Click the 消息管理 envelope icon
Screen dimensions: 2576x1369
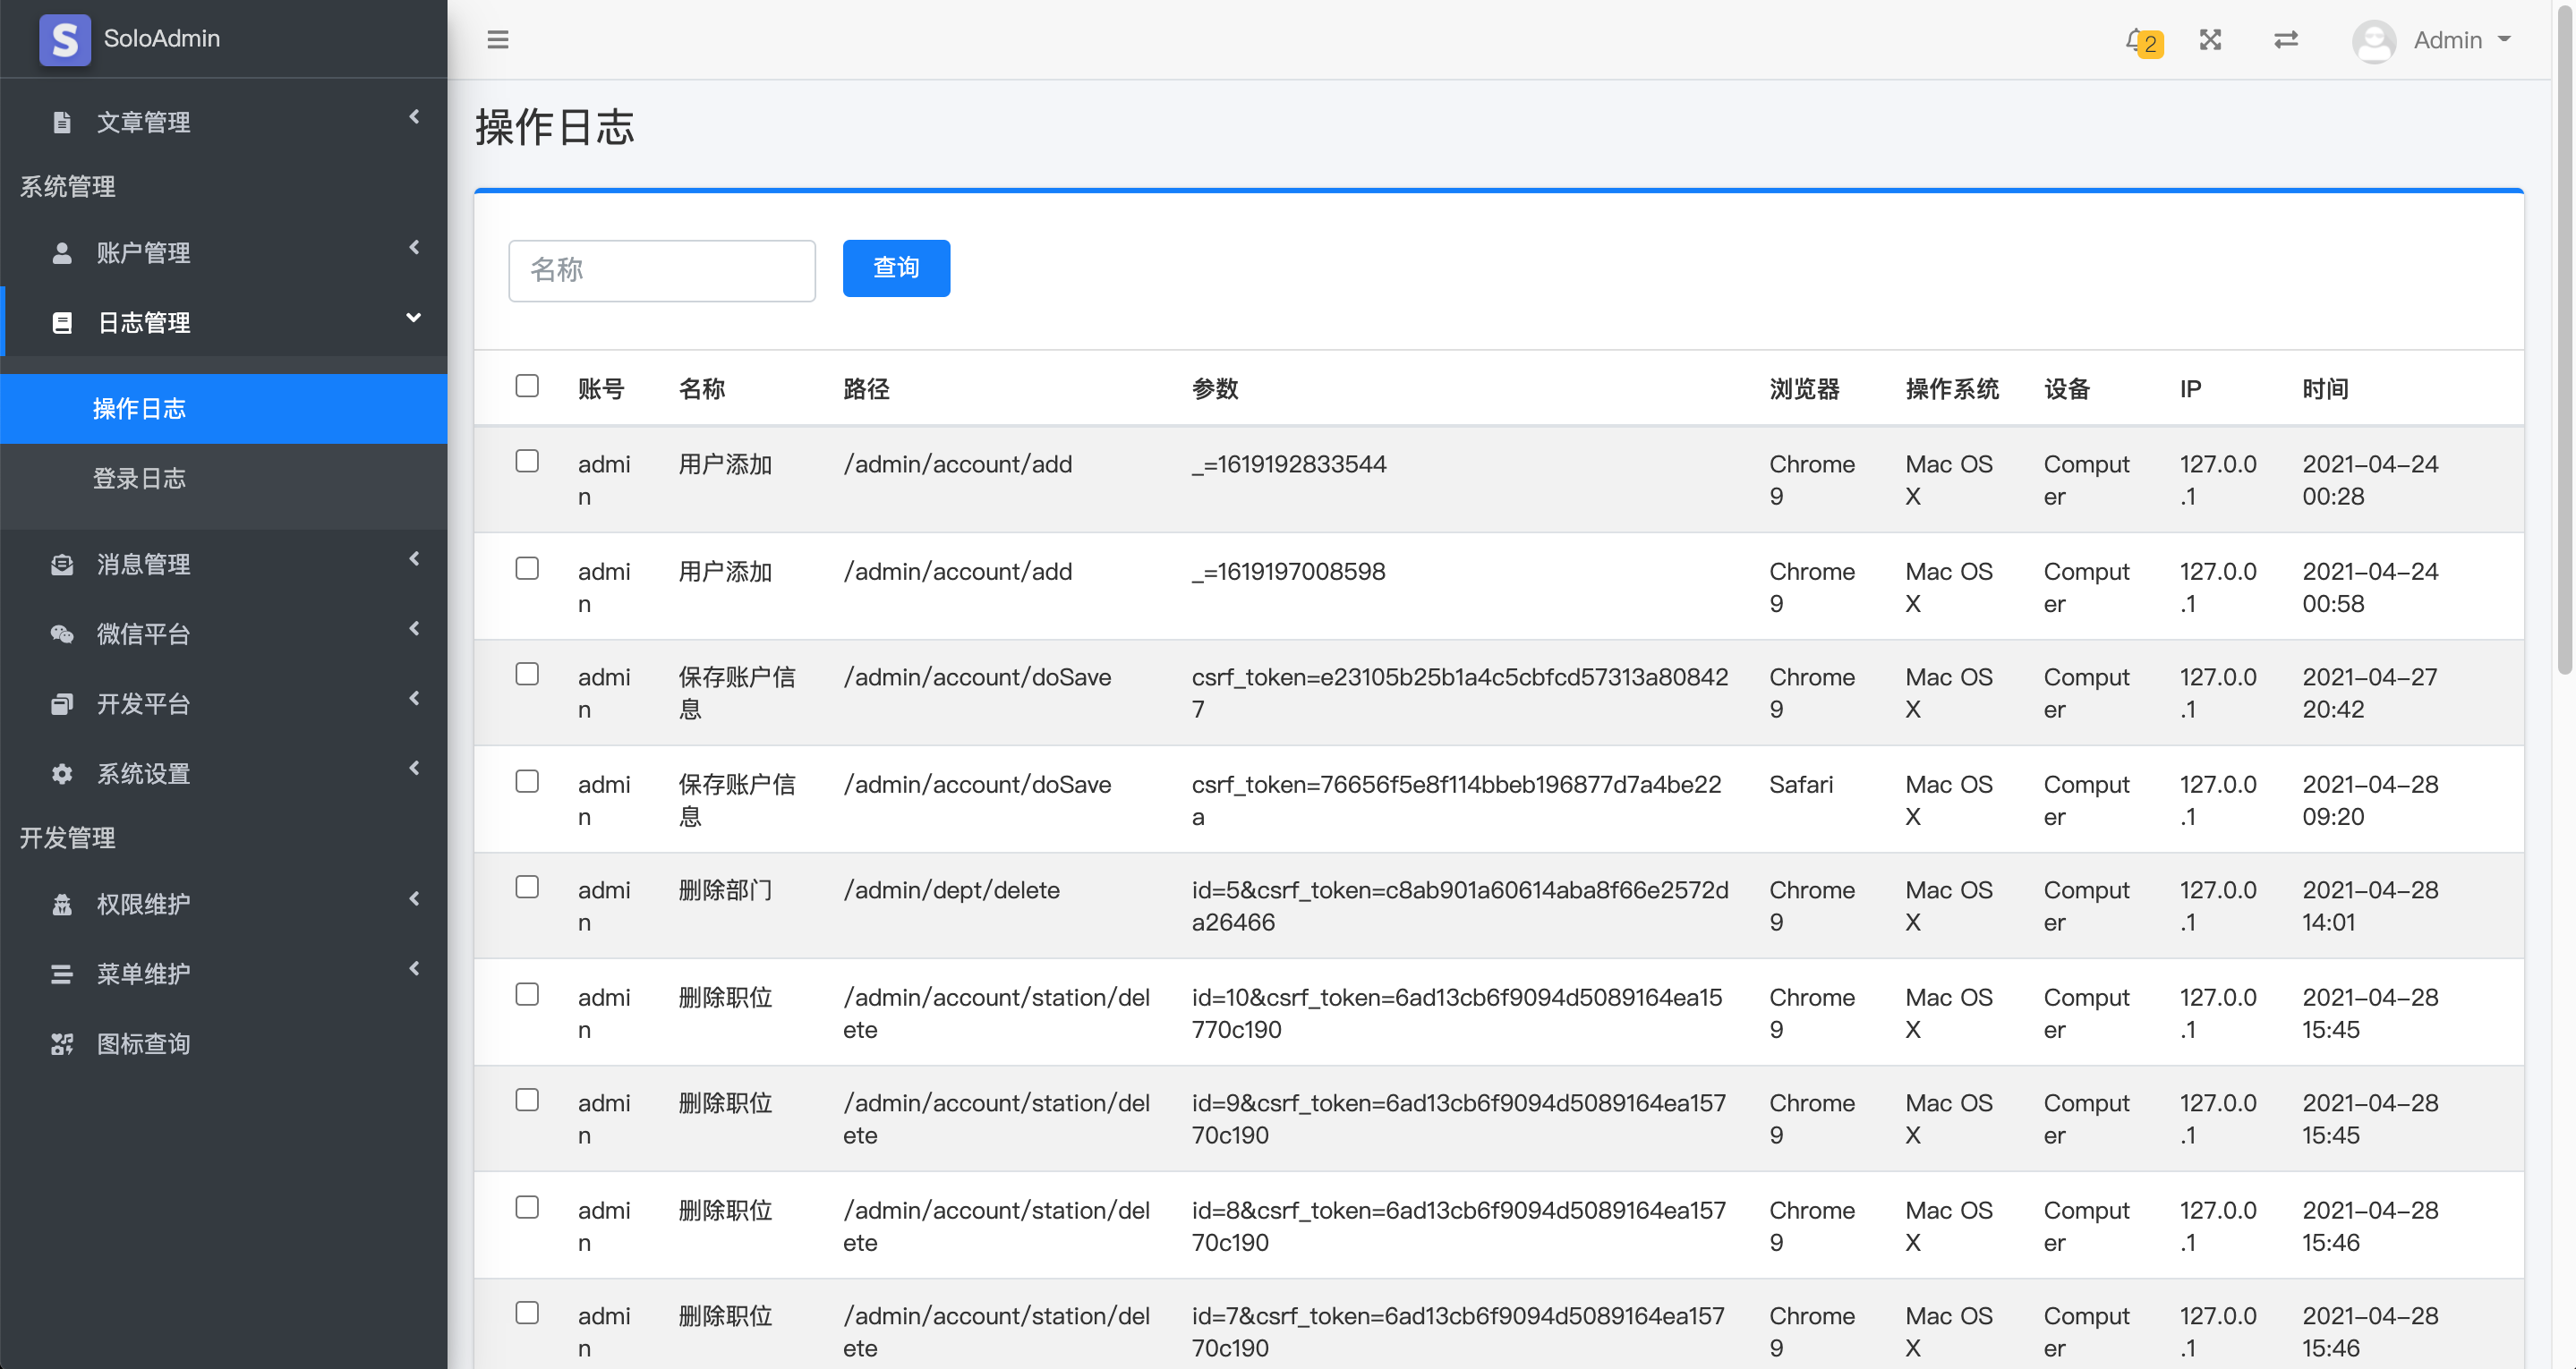coord(62,564)
